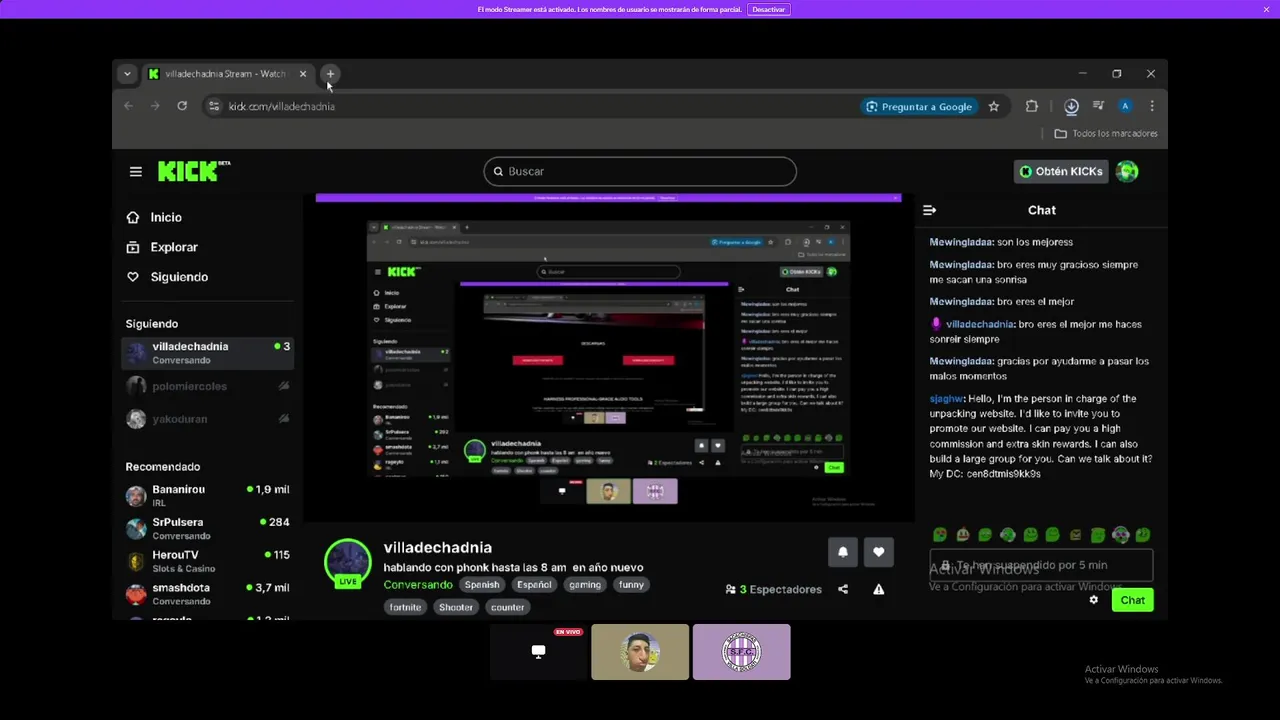Open the Kick hamburger menu
The image size is (1280, 720).
coord(136,171)
